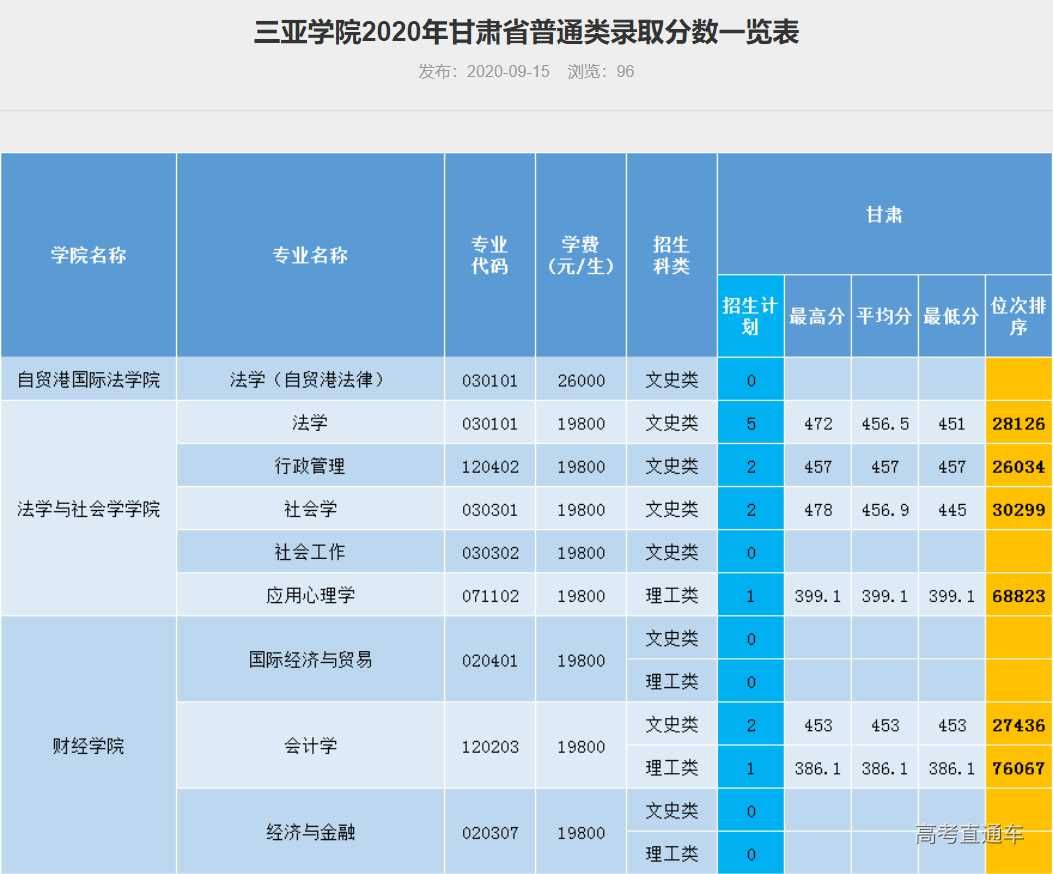Click the 招生计划 header cell

tap(750, 314)
